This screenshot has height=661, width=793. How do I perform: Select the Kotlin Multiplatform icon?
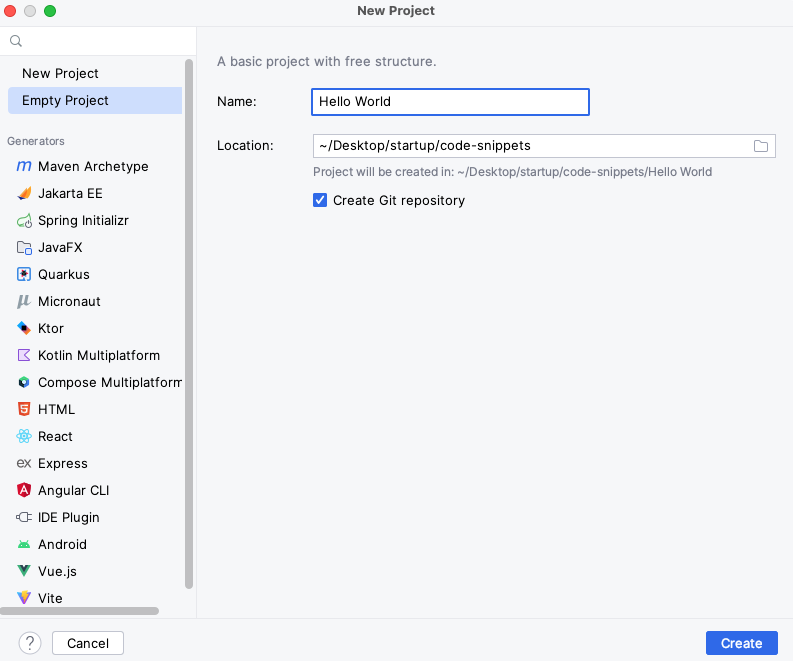point(24,355)
